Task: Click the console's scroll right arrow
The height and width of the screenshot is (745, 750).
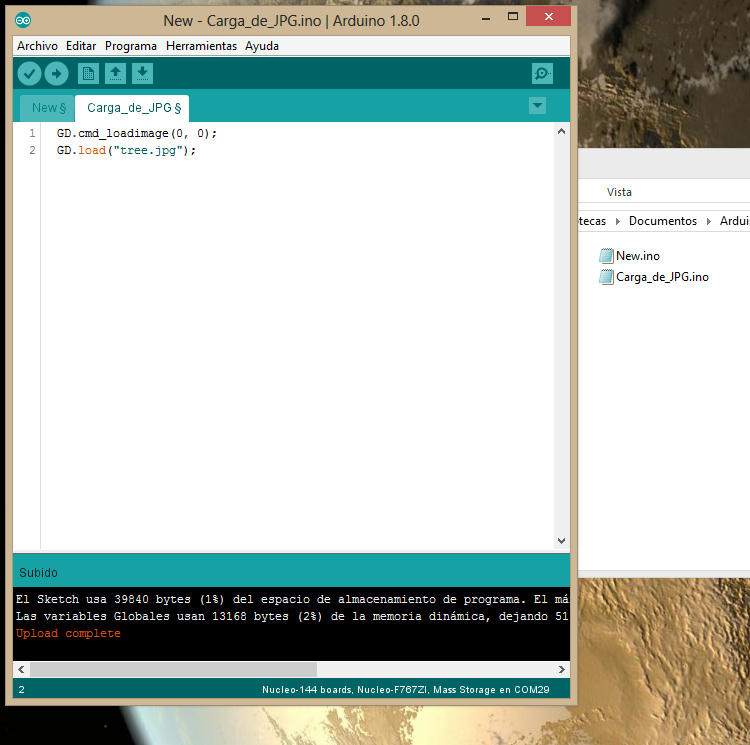Action: pyautogui.click(x=562, y=669)
